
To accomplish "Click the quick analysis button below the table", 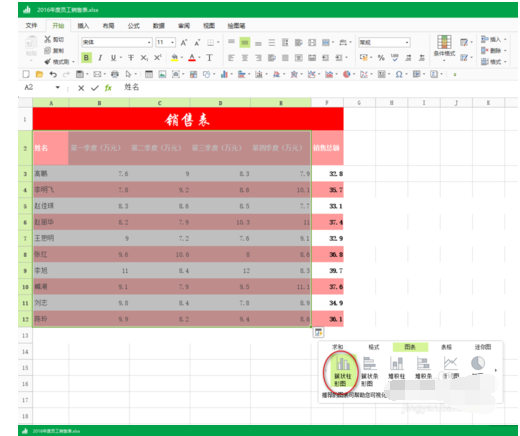I will point(318,332).
